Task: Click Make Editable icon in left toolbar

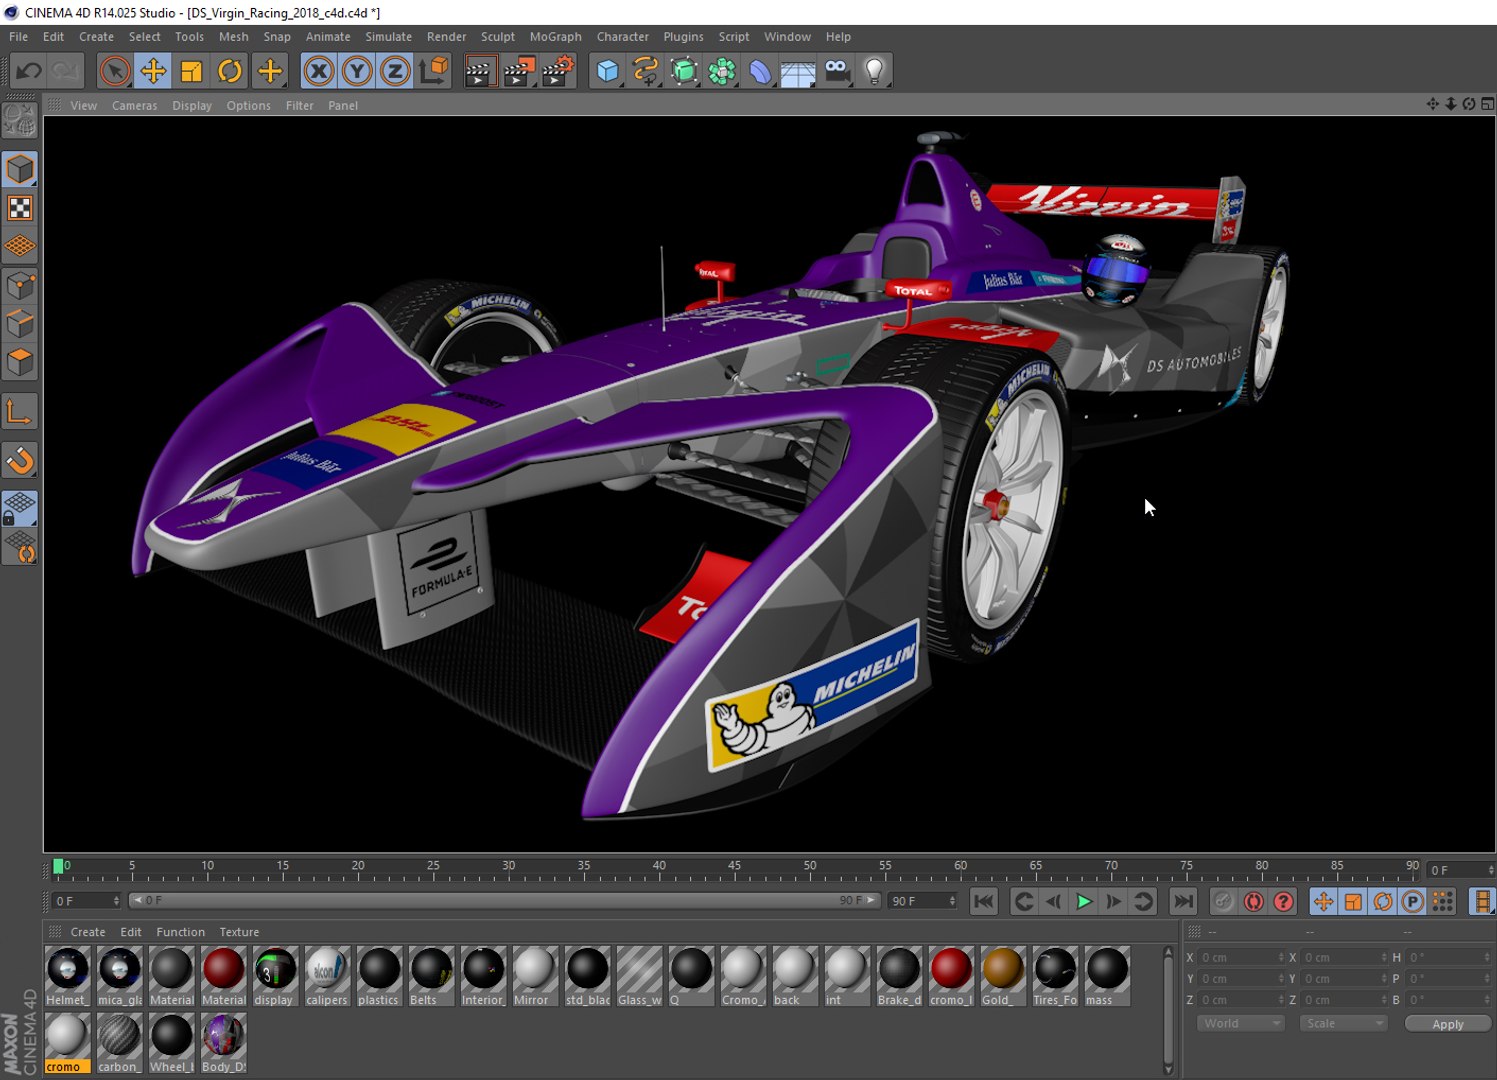Action: point(20,121)
